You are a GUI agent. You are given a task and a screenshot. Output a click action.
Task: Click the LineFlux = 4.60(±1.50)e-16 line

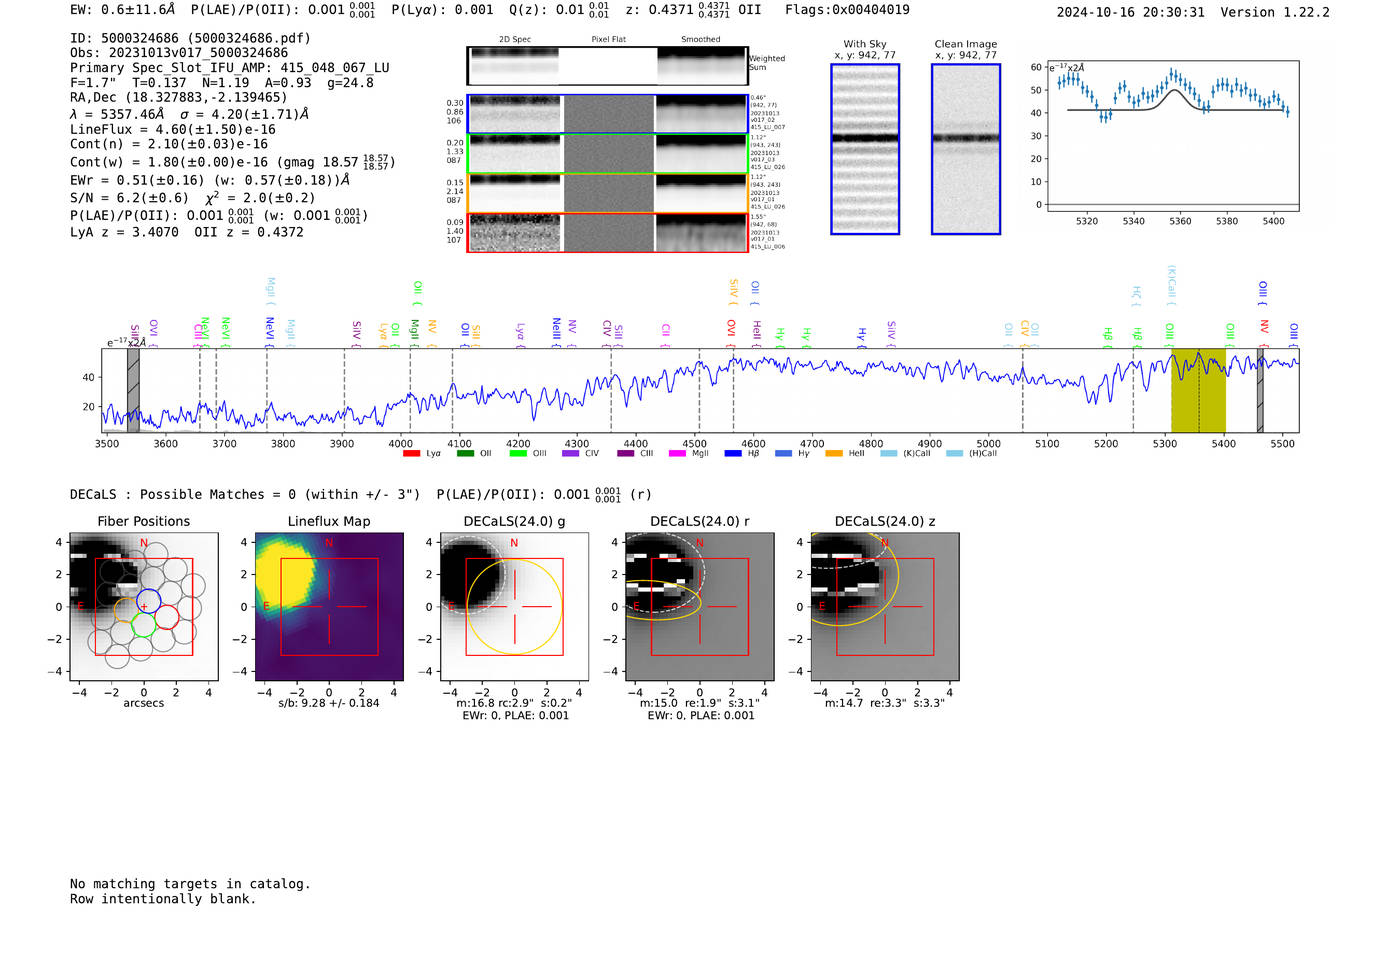pos(173,129)
